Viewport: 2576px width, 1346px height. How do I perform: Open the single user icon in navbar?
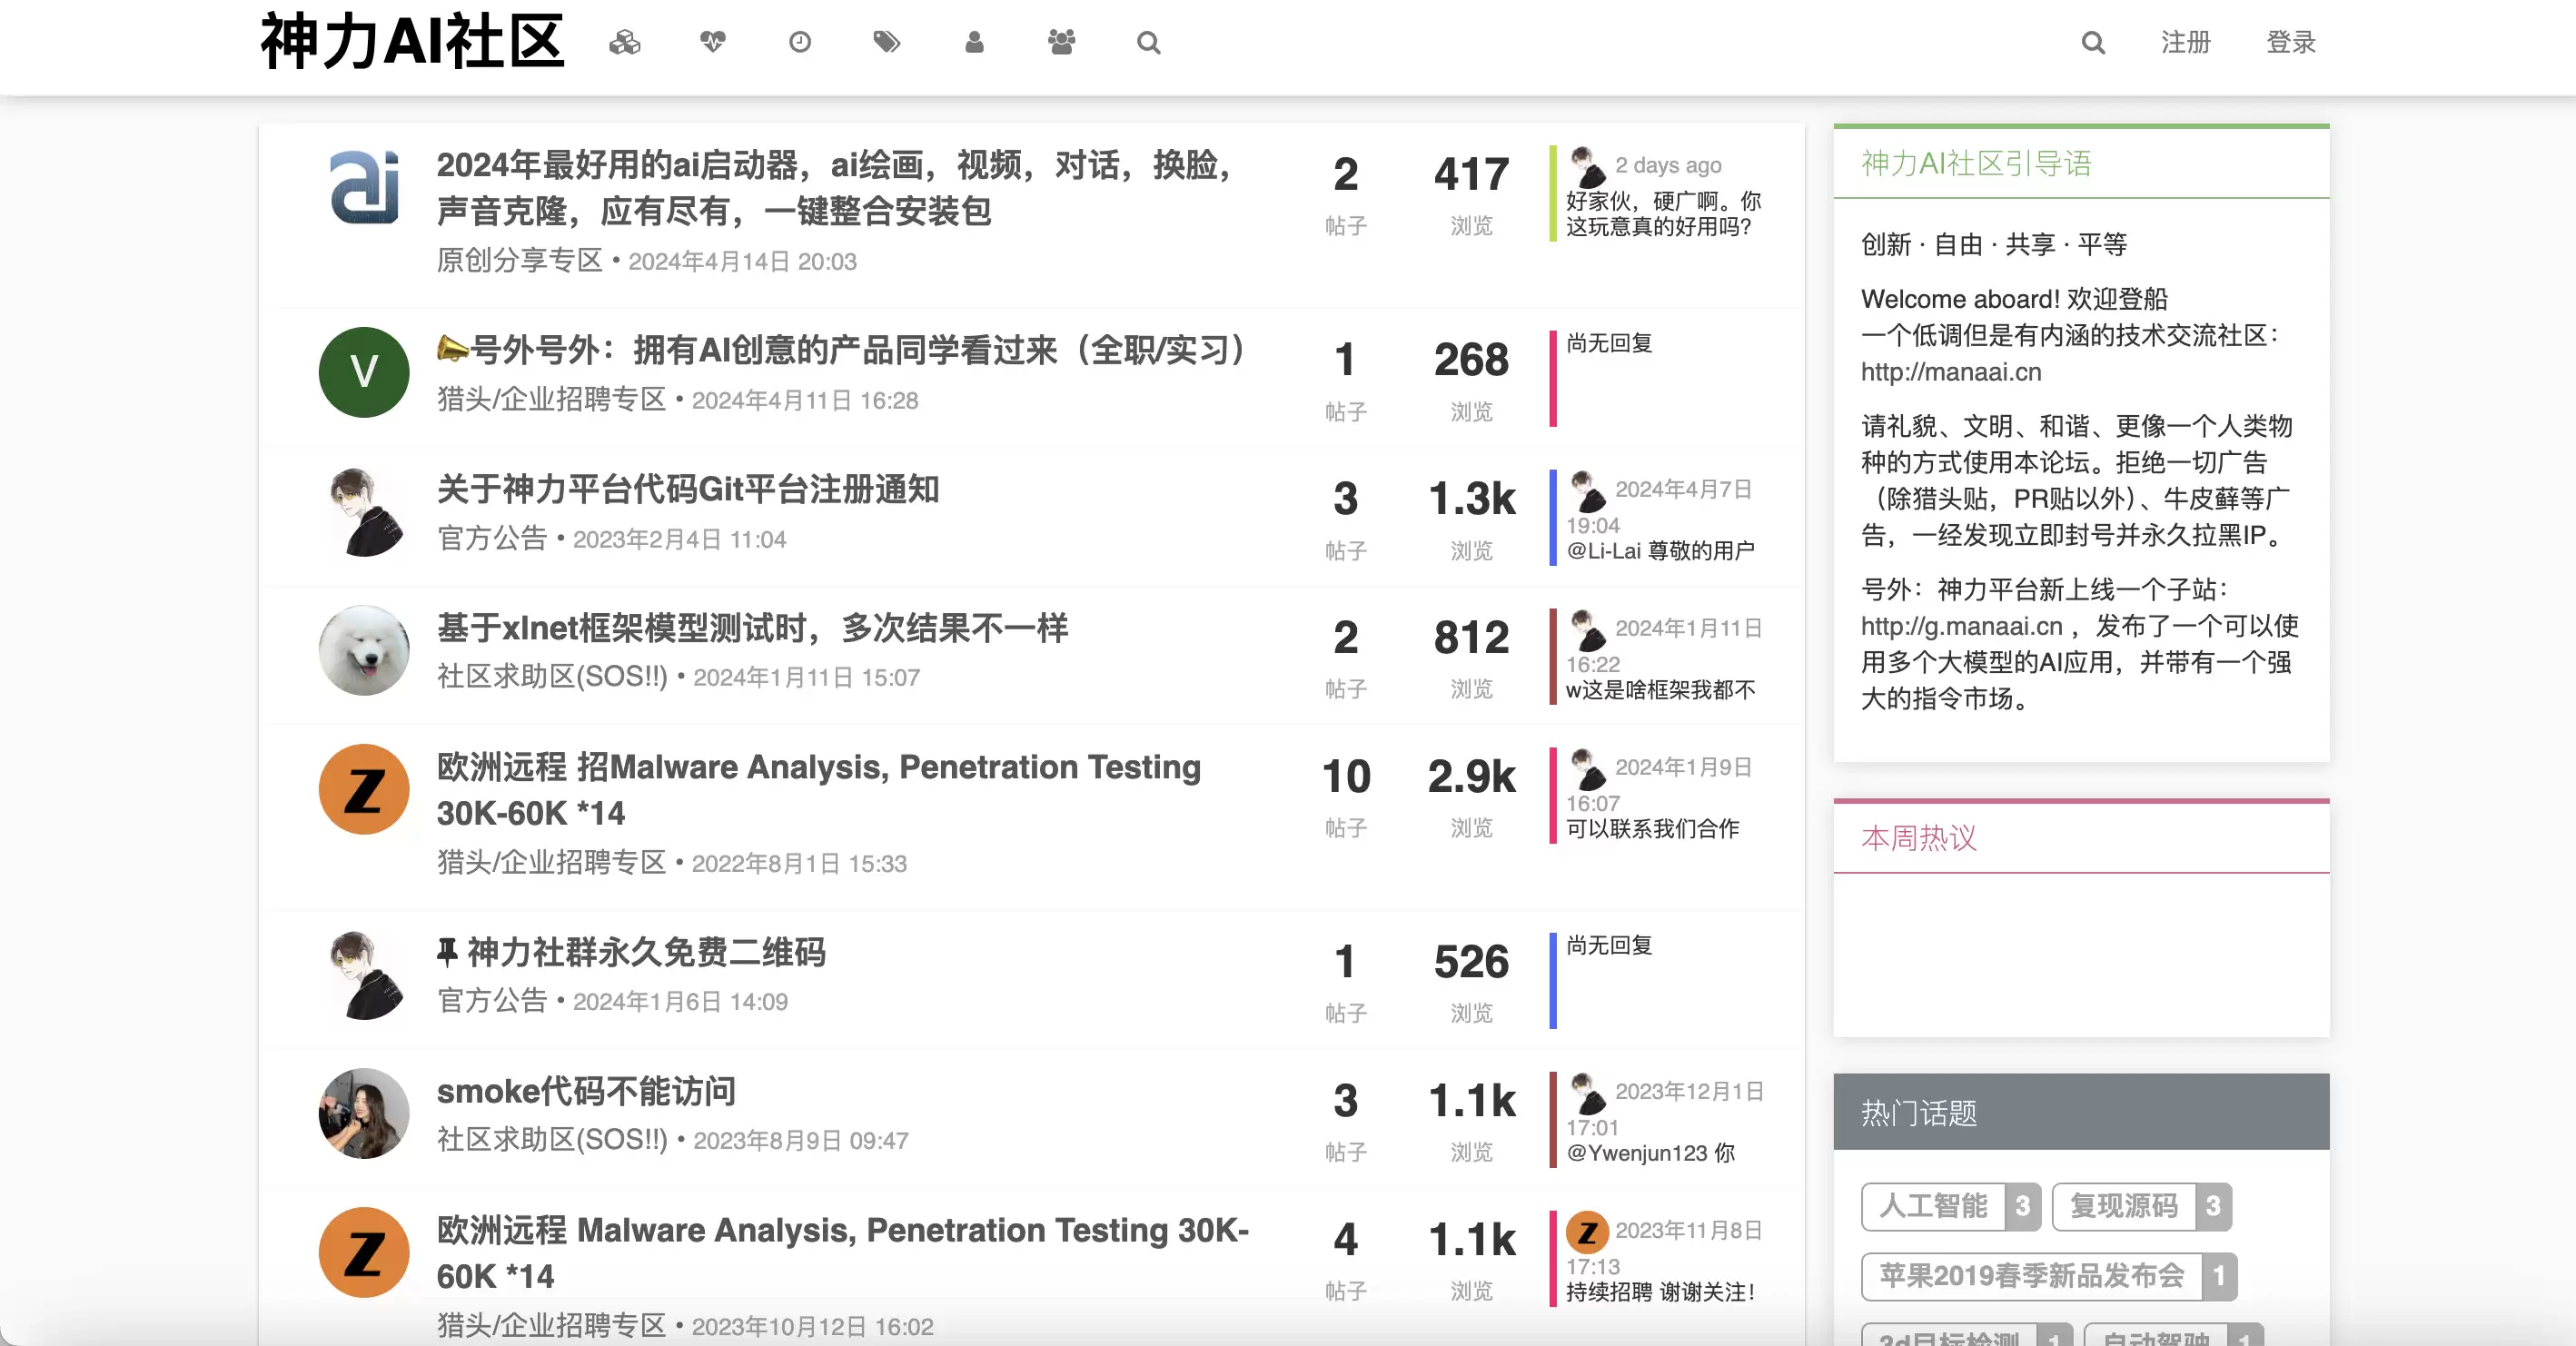coord(974,42)
